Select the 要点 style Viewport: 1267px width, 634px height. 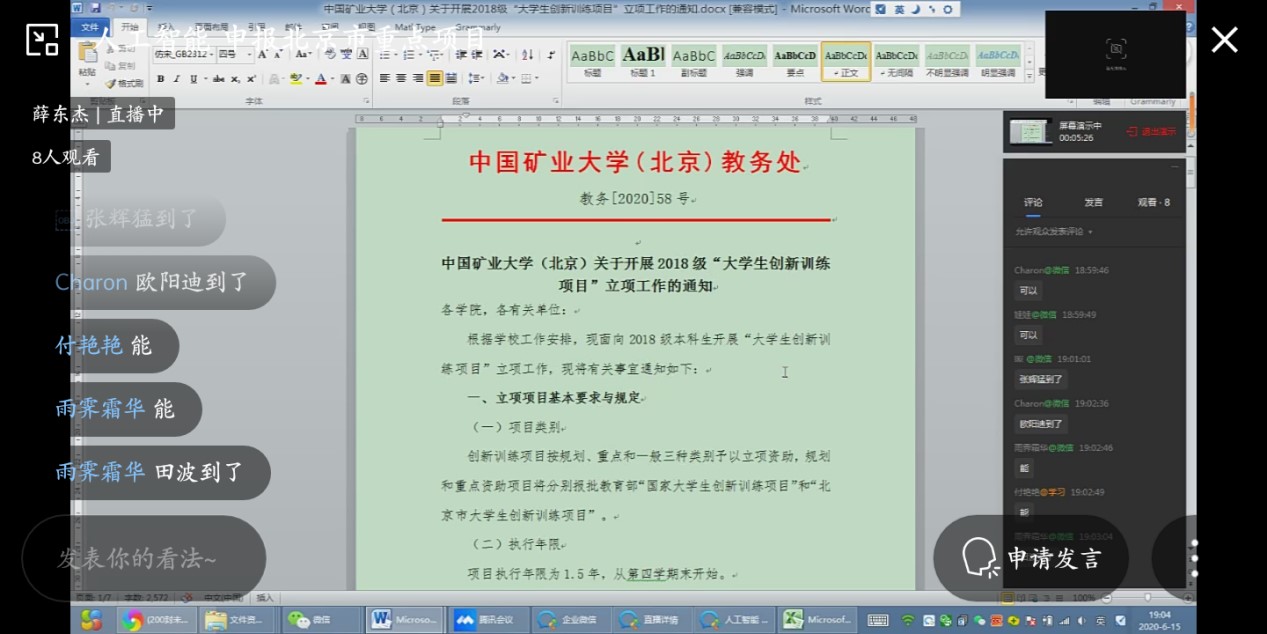coord(795,61)
